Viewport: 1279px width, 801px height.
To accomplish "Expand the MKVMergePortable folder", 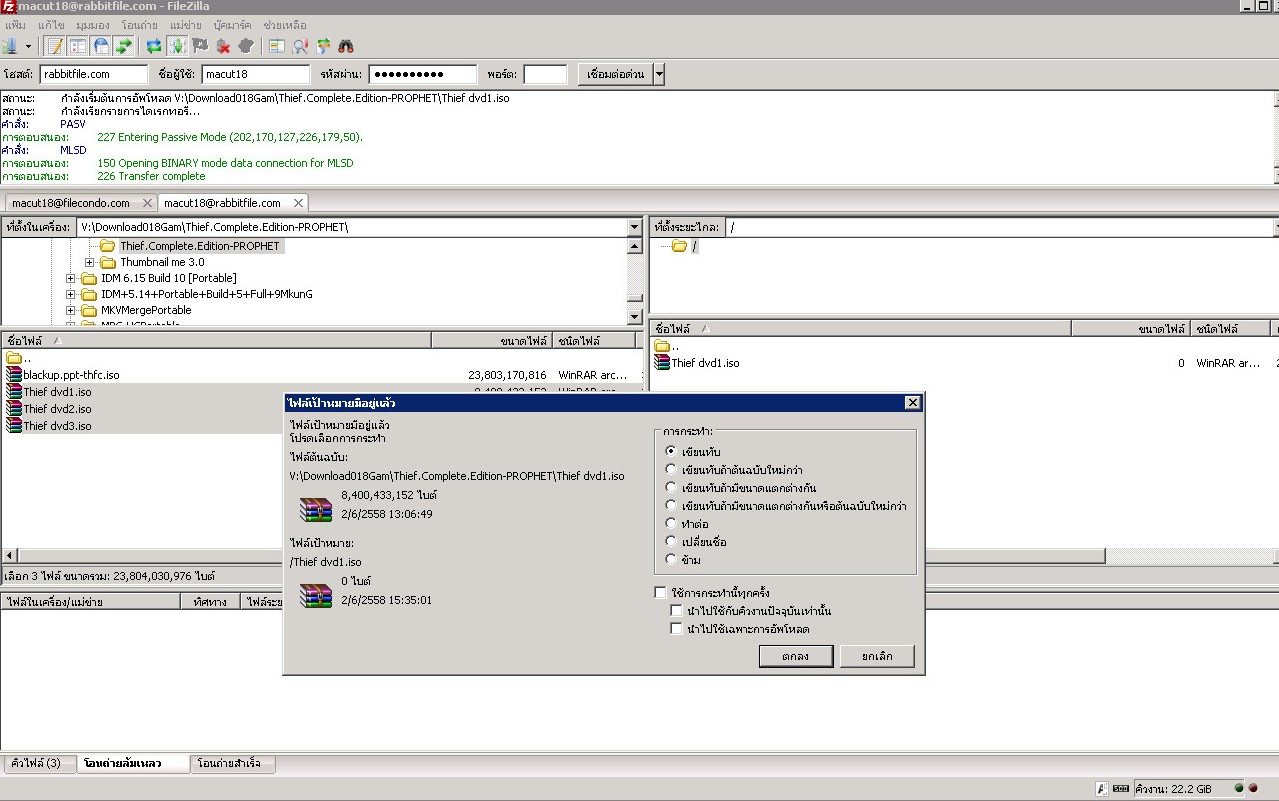I will pyautogui.click(x=70, y=310).
